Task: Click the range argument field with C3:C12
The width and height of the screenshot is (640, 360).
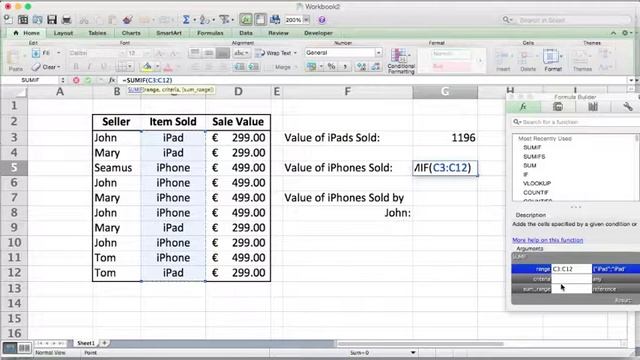Action: tap(571, 269)
